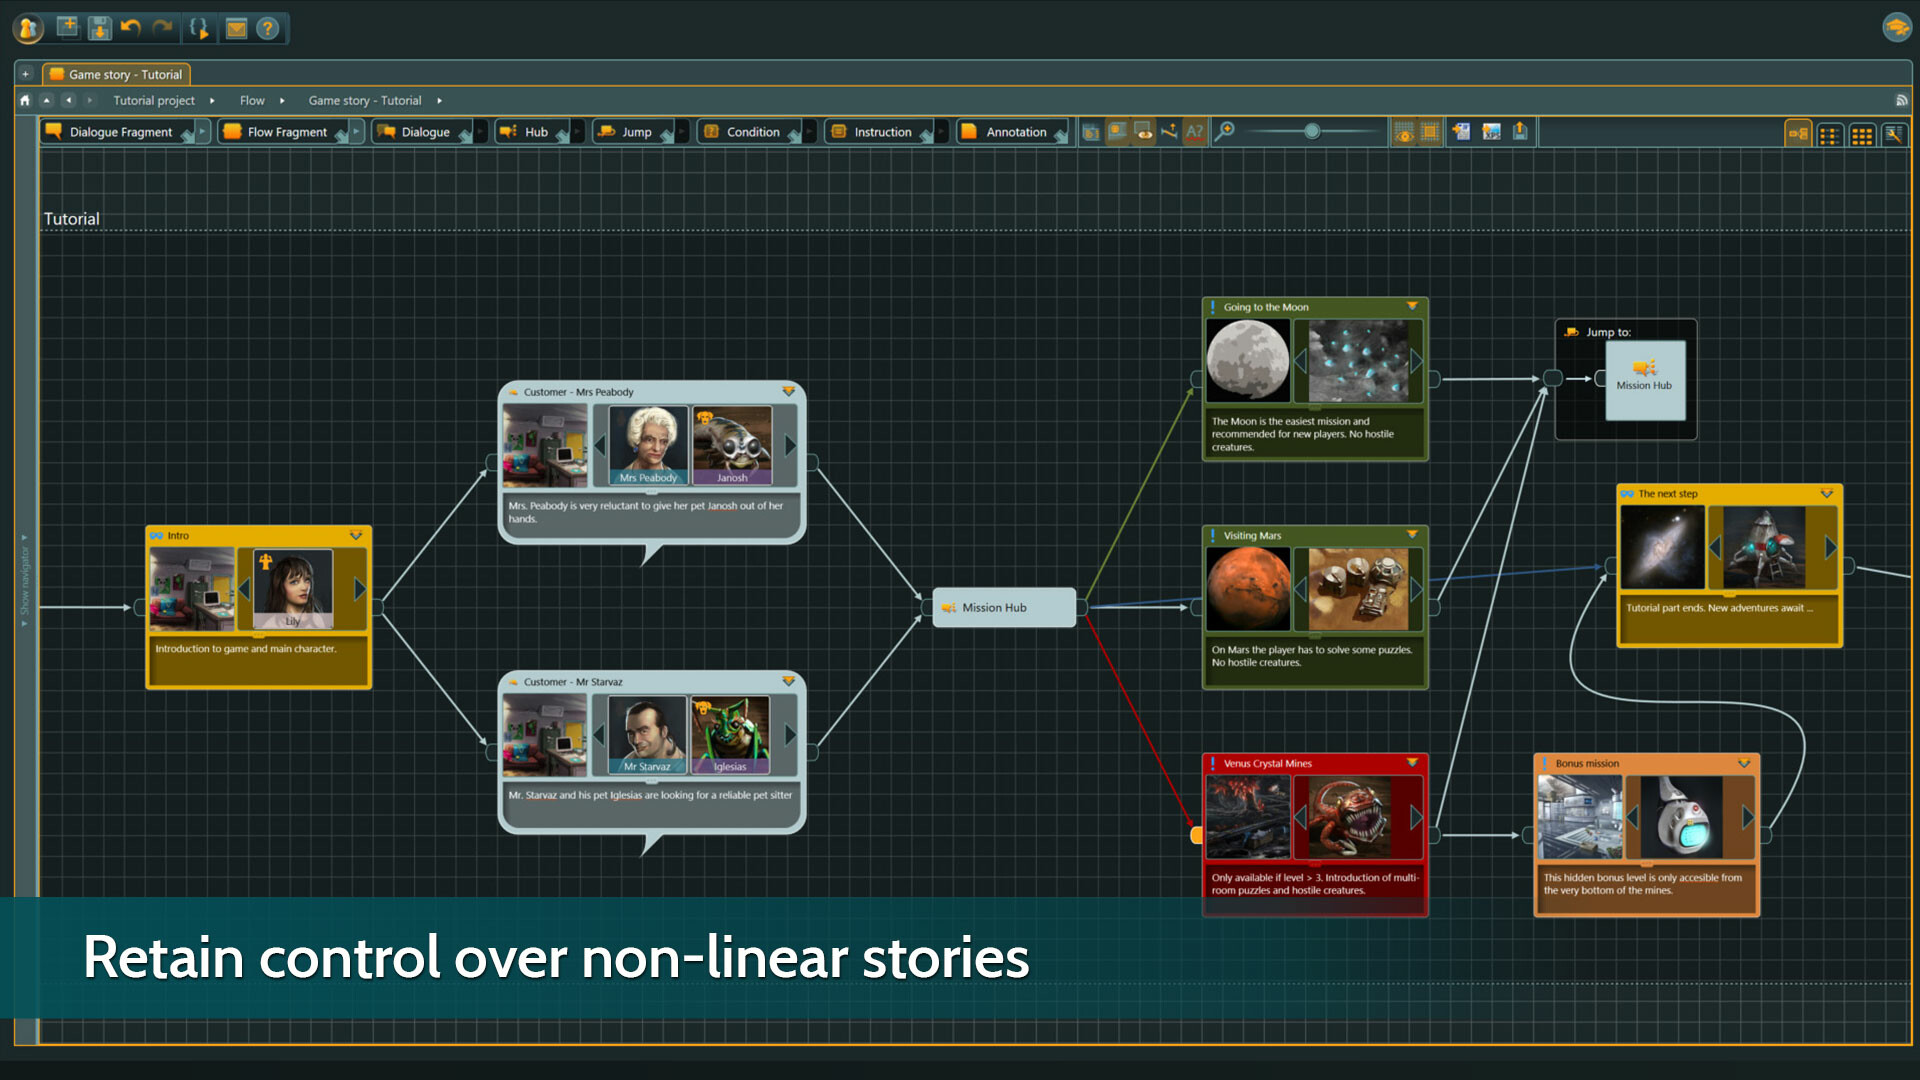Select the Hub node tool
Screen dimensions: 1920x1080
(x=531, y=131)
